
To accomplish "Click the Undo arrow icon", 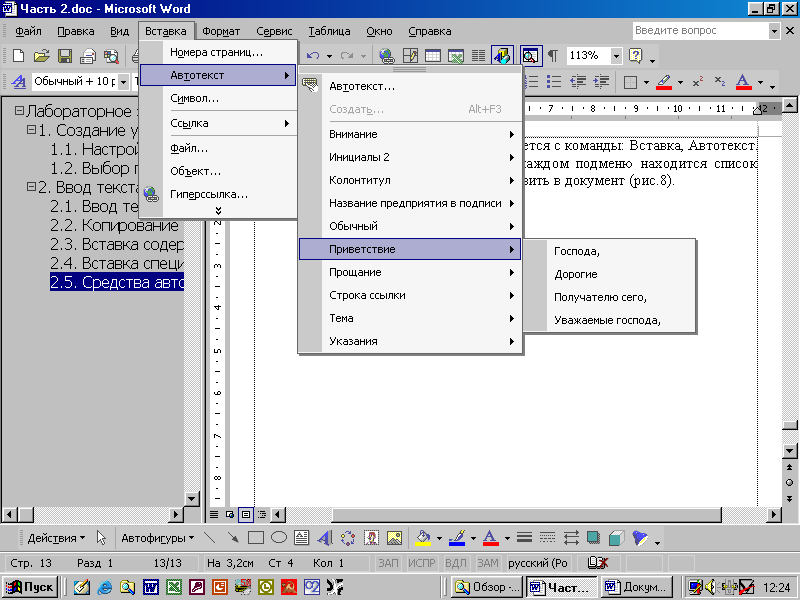I will pyautogui.click(x=313, y=56).
